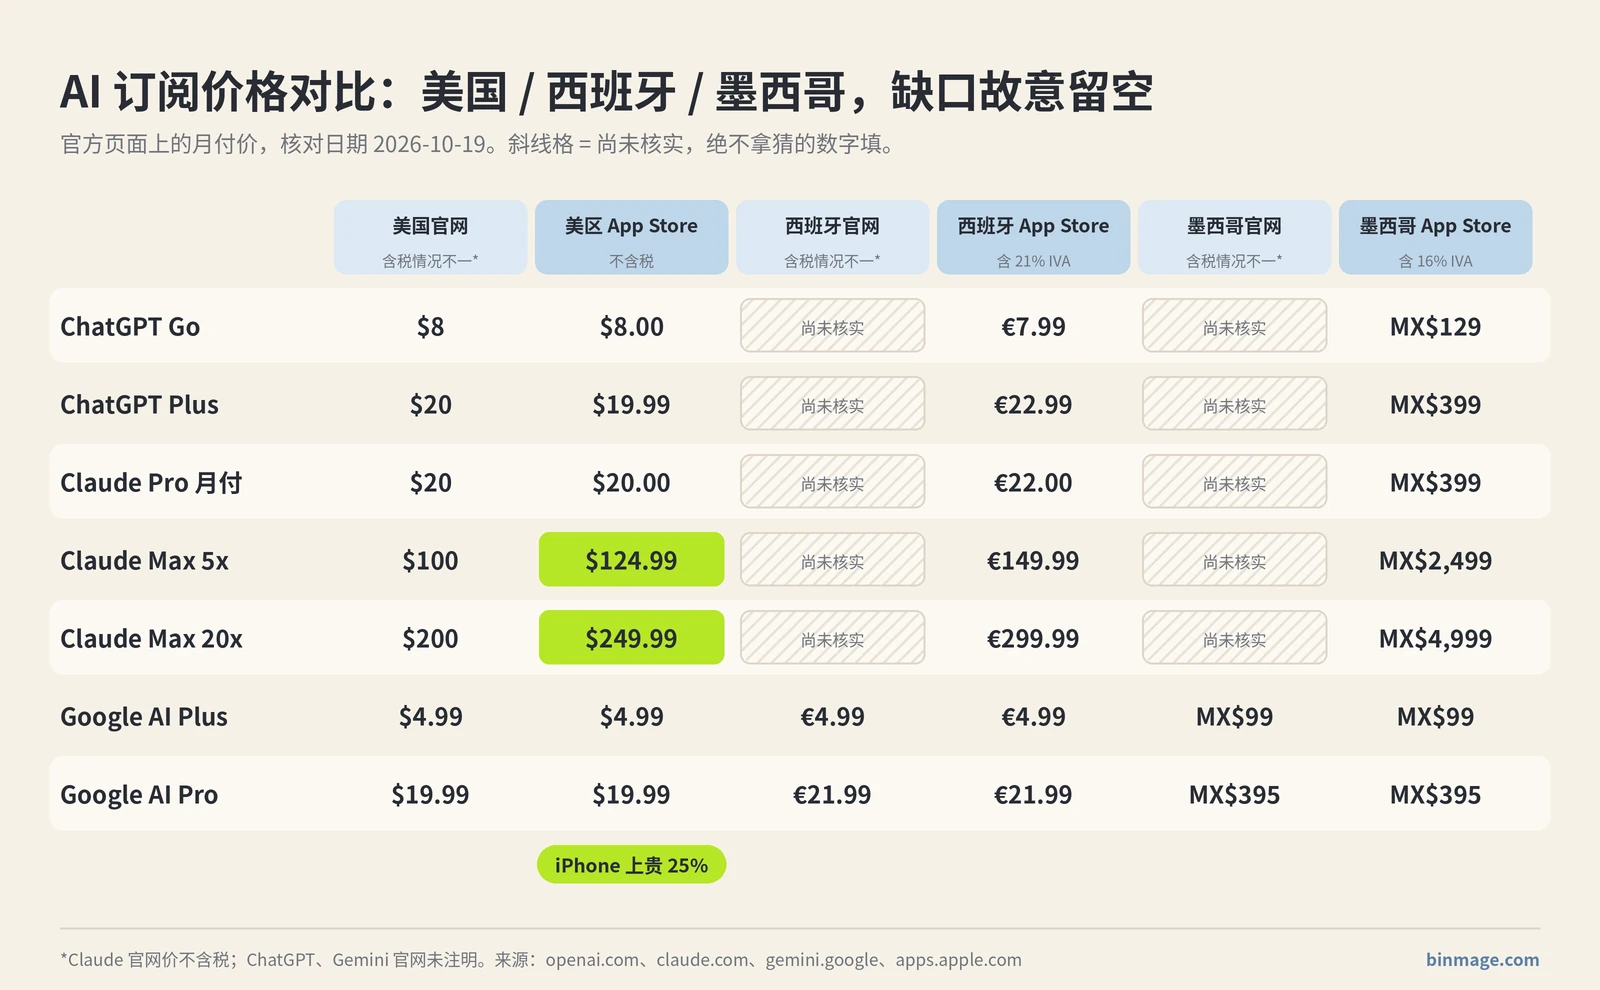Screen dimensions: 1600x990
Task: Click Google AI Plus's 墨西哥官网 MX$99 price
Action: 1234,717
